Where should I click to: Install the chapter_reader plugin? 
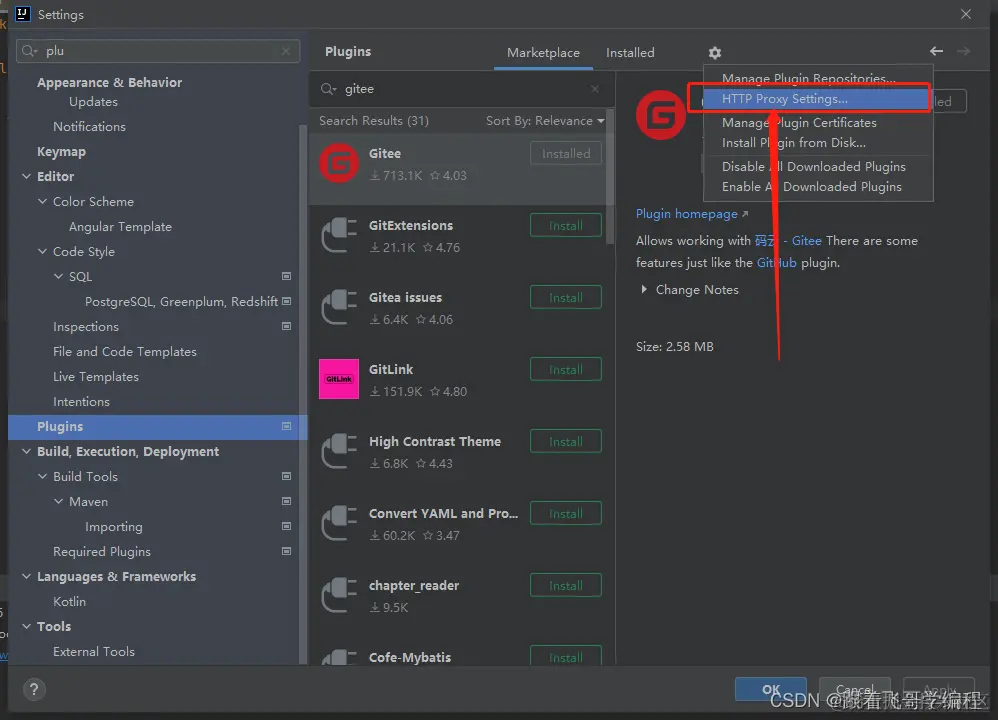coord(566,585)
